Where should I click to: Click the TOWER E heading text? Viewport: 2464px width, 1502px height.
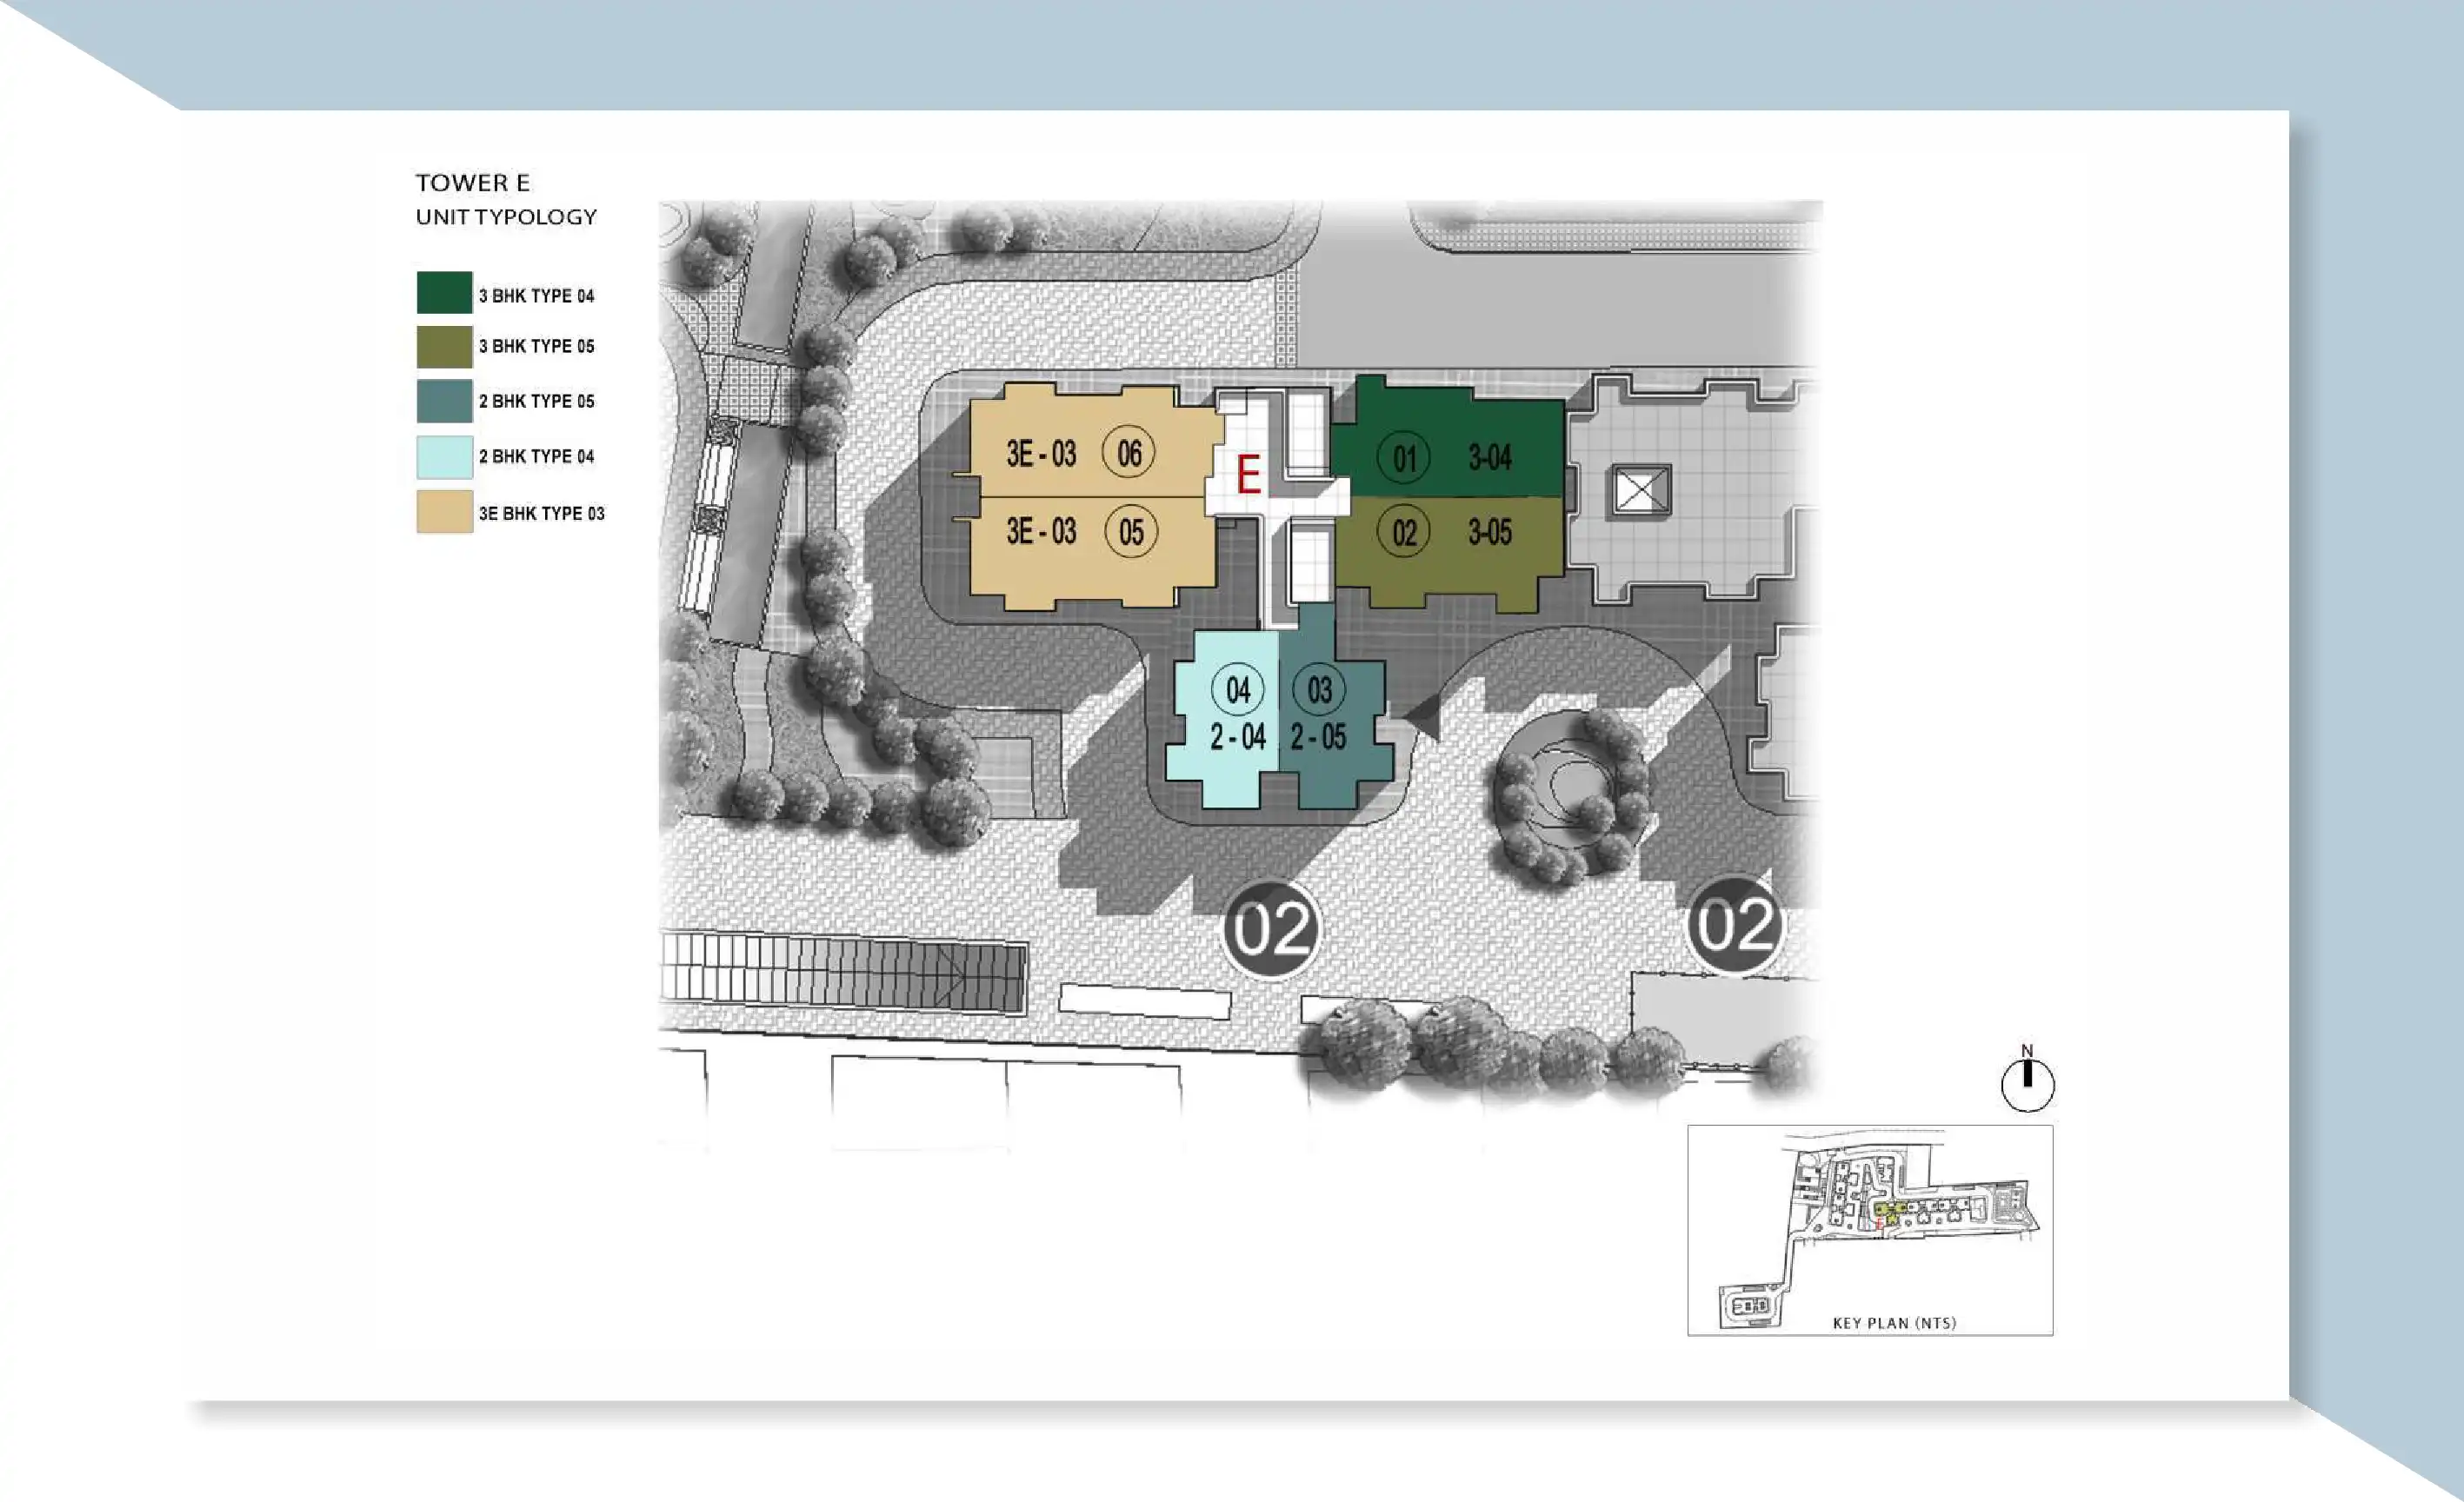point(472,183)
